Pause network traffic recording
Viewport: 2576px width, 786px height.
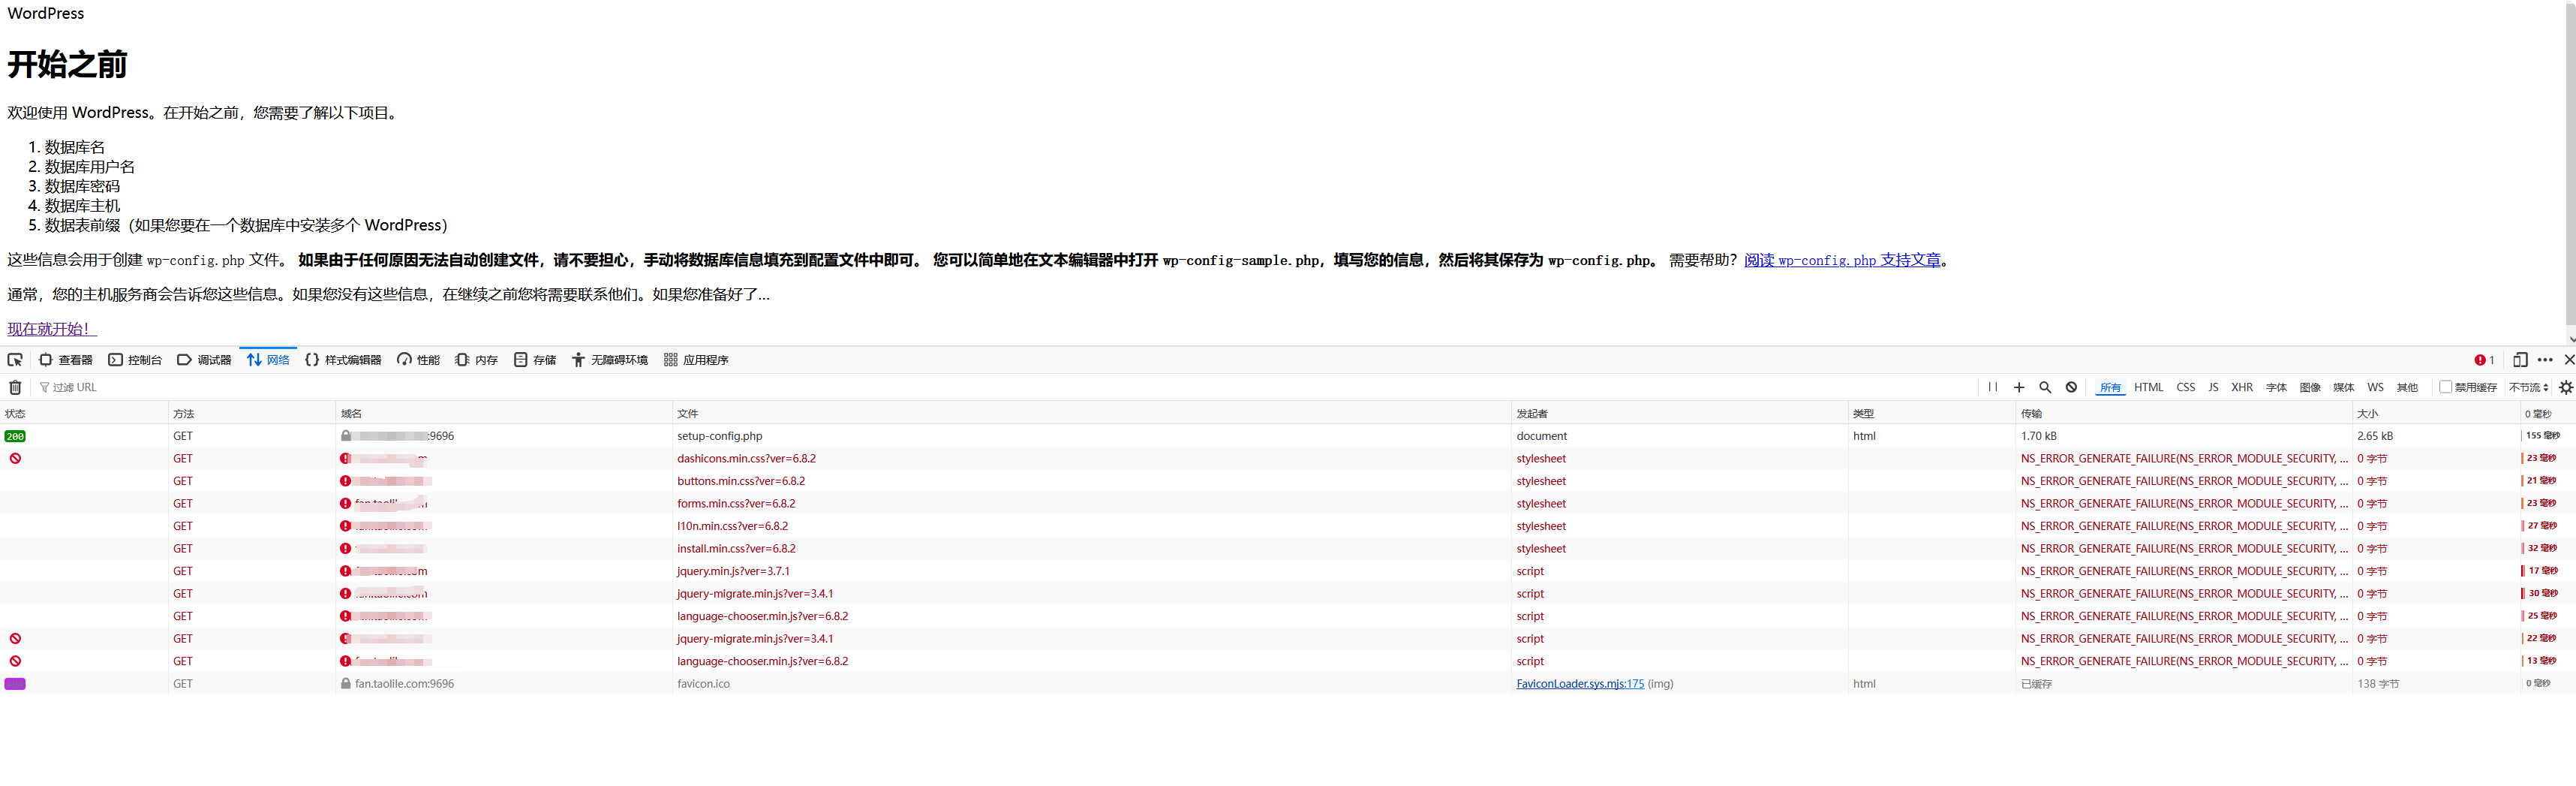[1992, 387]
